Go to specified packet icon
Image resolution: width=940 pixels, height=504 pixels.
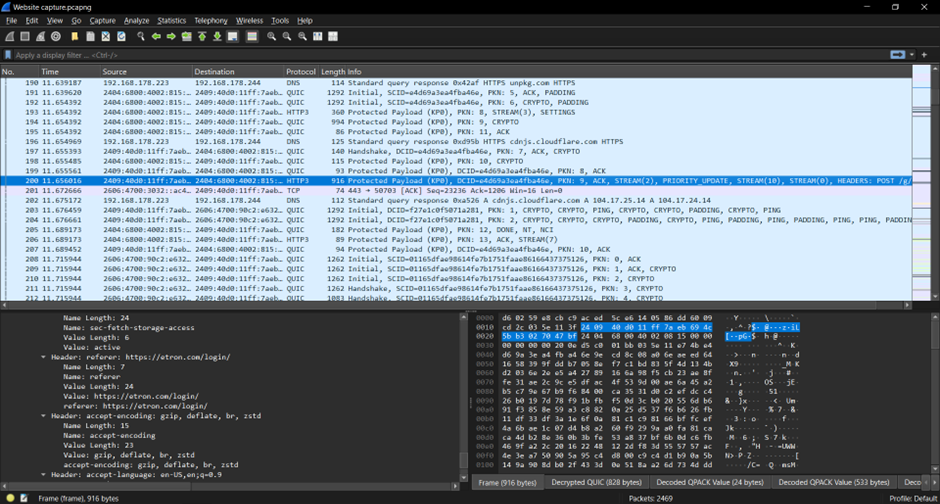(x=187, y=37)
